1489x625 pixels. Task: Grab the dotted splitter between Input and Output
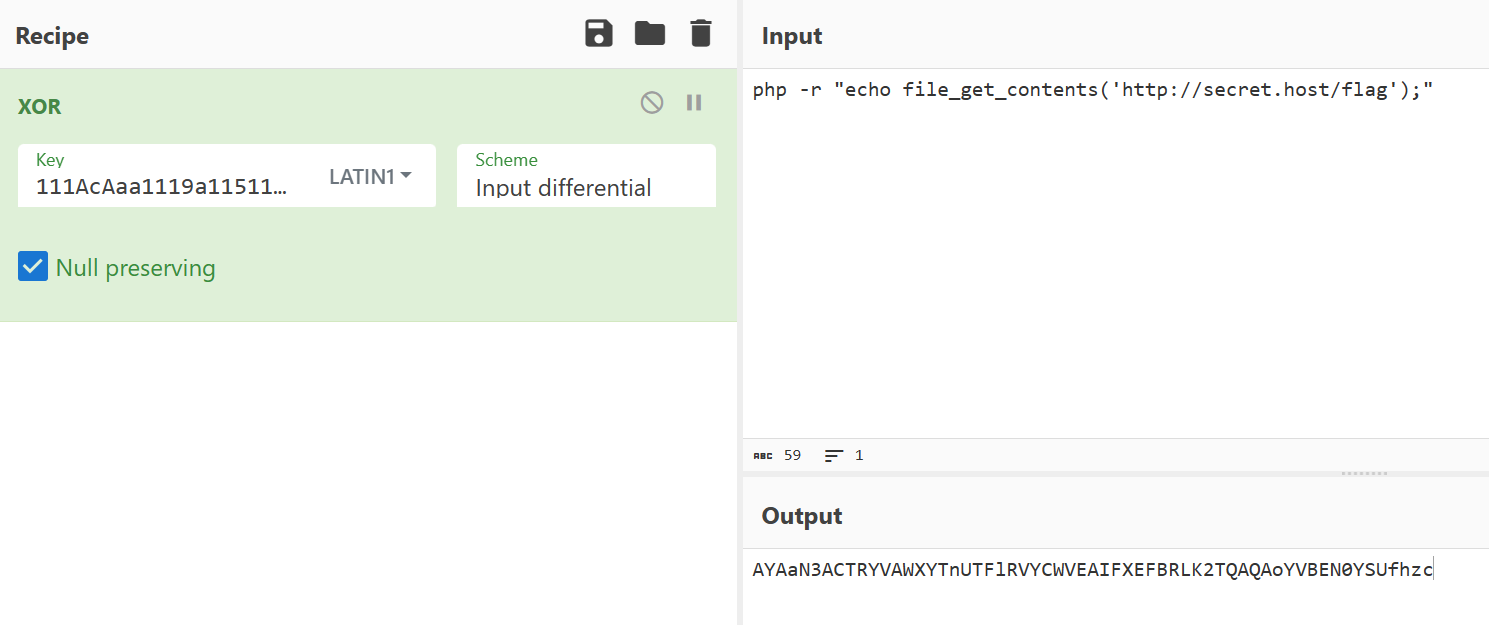(x=1363, y=473)
